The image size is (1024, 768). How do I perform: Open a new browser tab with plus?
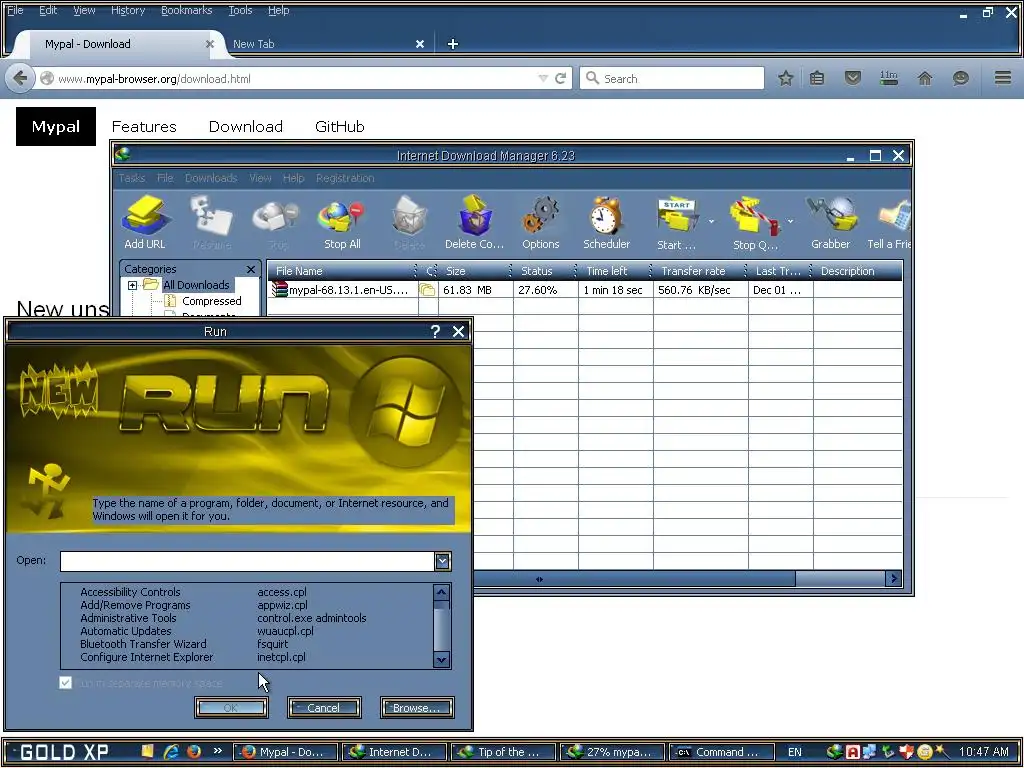tap(453, 44)
